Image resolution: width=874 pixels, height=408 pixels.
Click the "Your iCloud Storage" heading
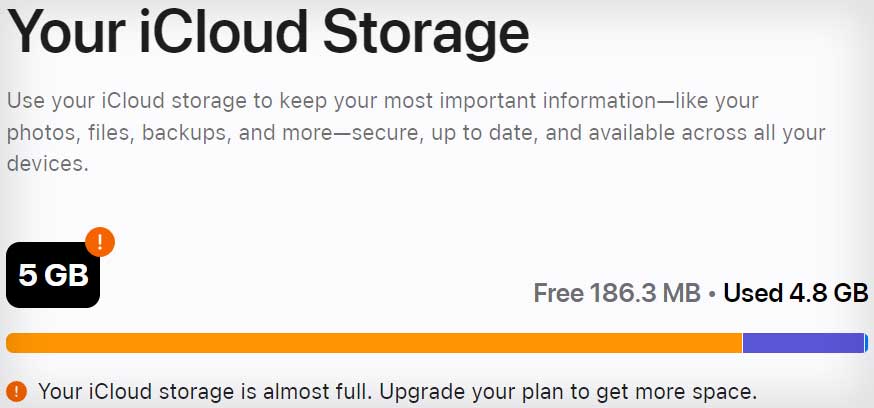point(268,32)
